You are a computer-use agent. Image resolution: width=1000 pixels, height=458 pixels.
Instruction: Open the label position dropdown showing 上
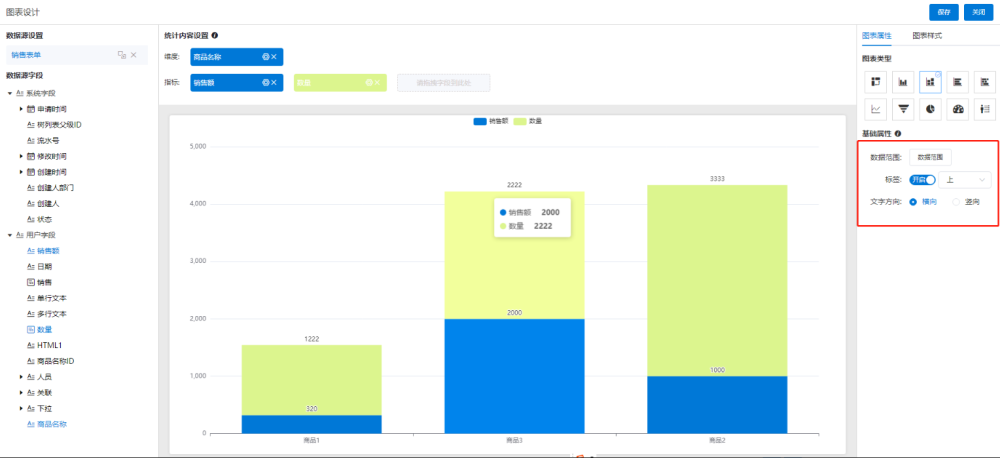click(964, 179)
